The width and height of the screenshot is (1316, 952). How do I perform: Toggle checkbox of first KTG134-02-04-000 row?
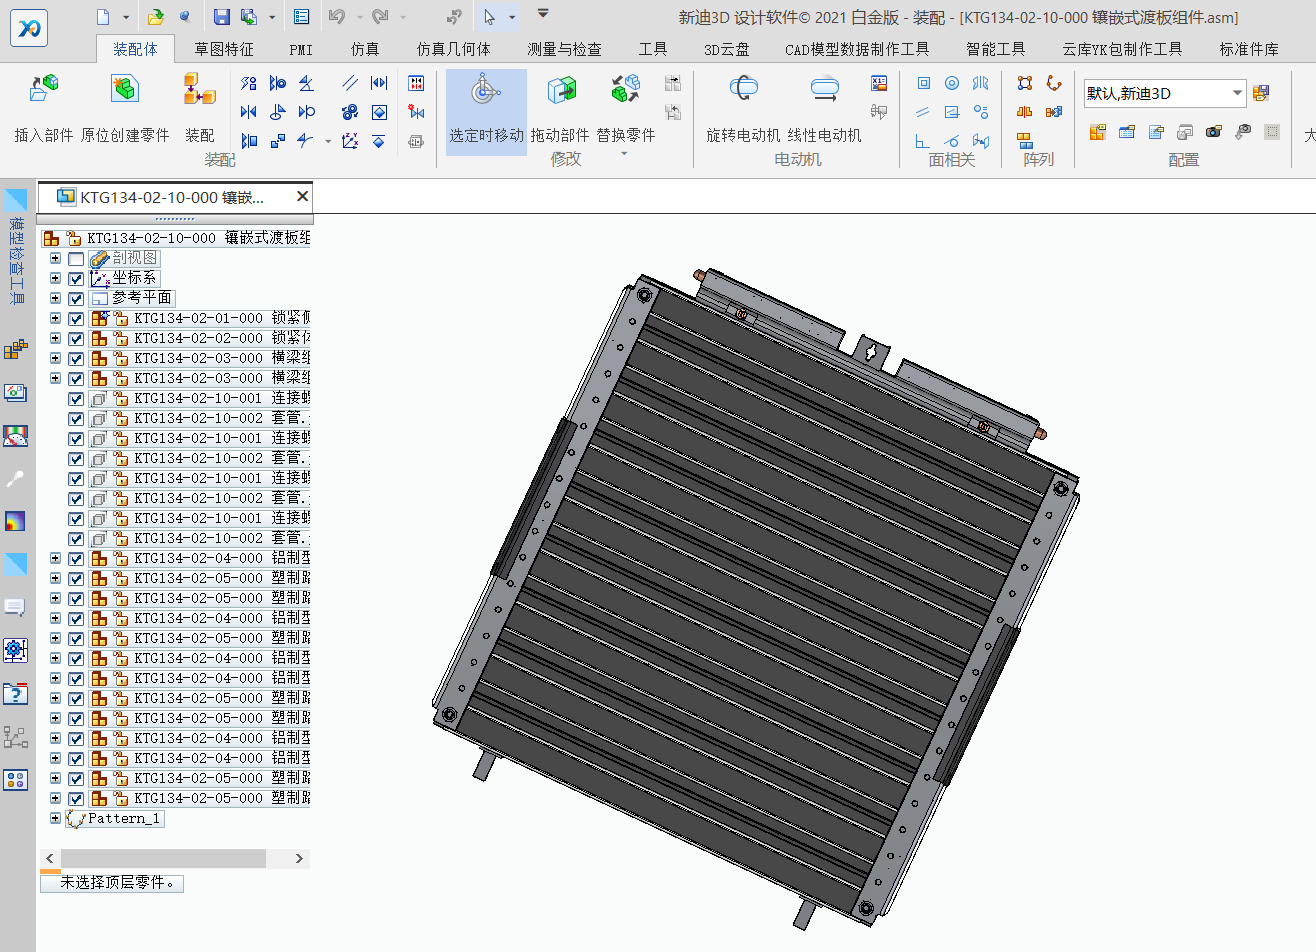(x=76, y=559)
